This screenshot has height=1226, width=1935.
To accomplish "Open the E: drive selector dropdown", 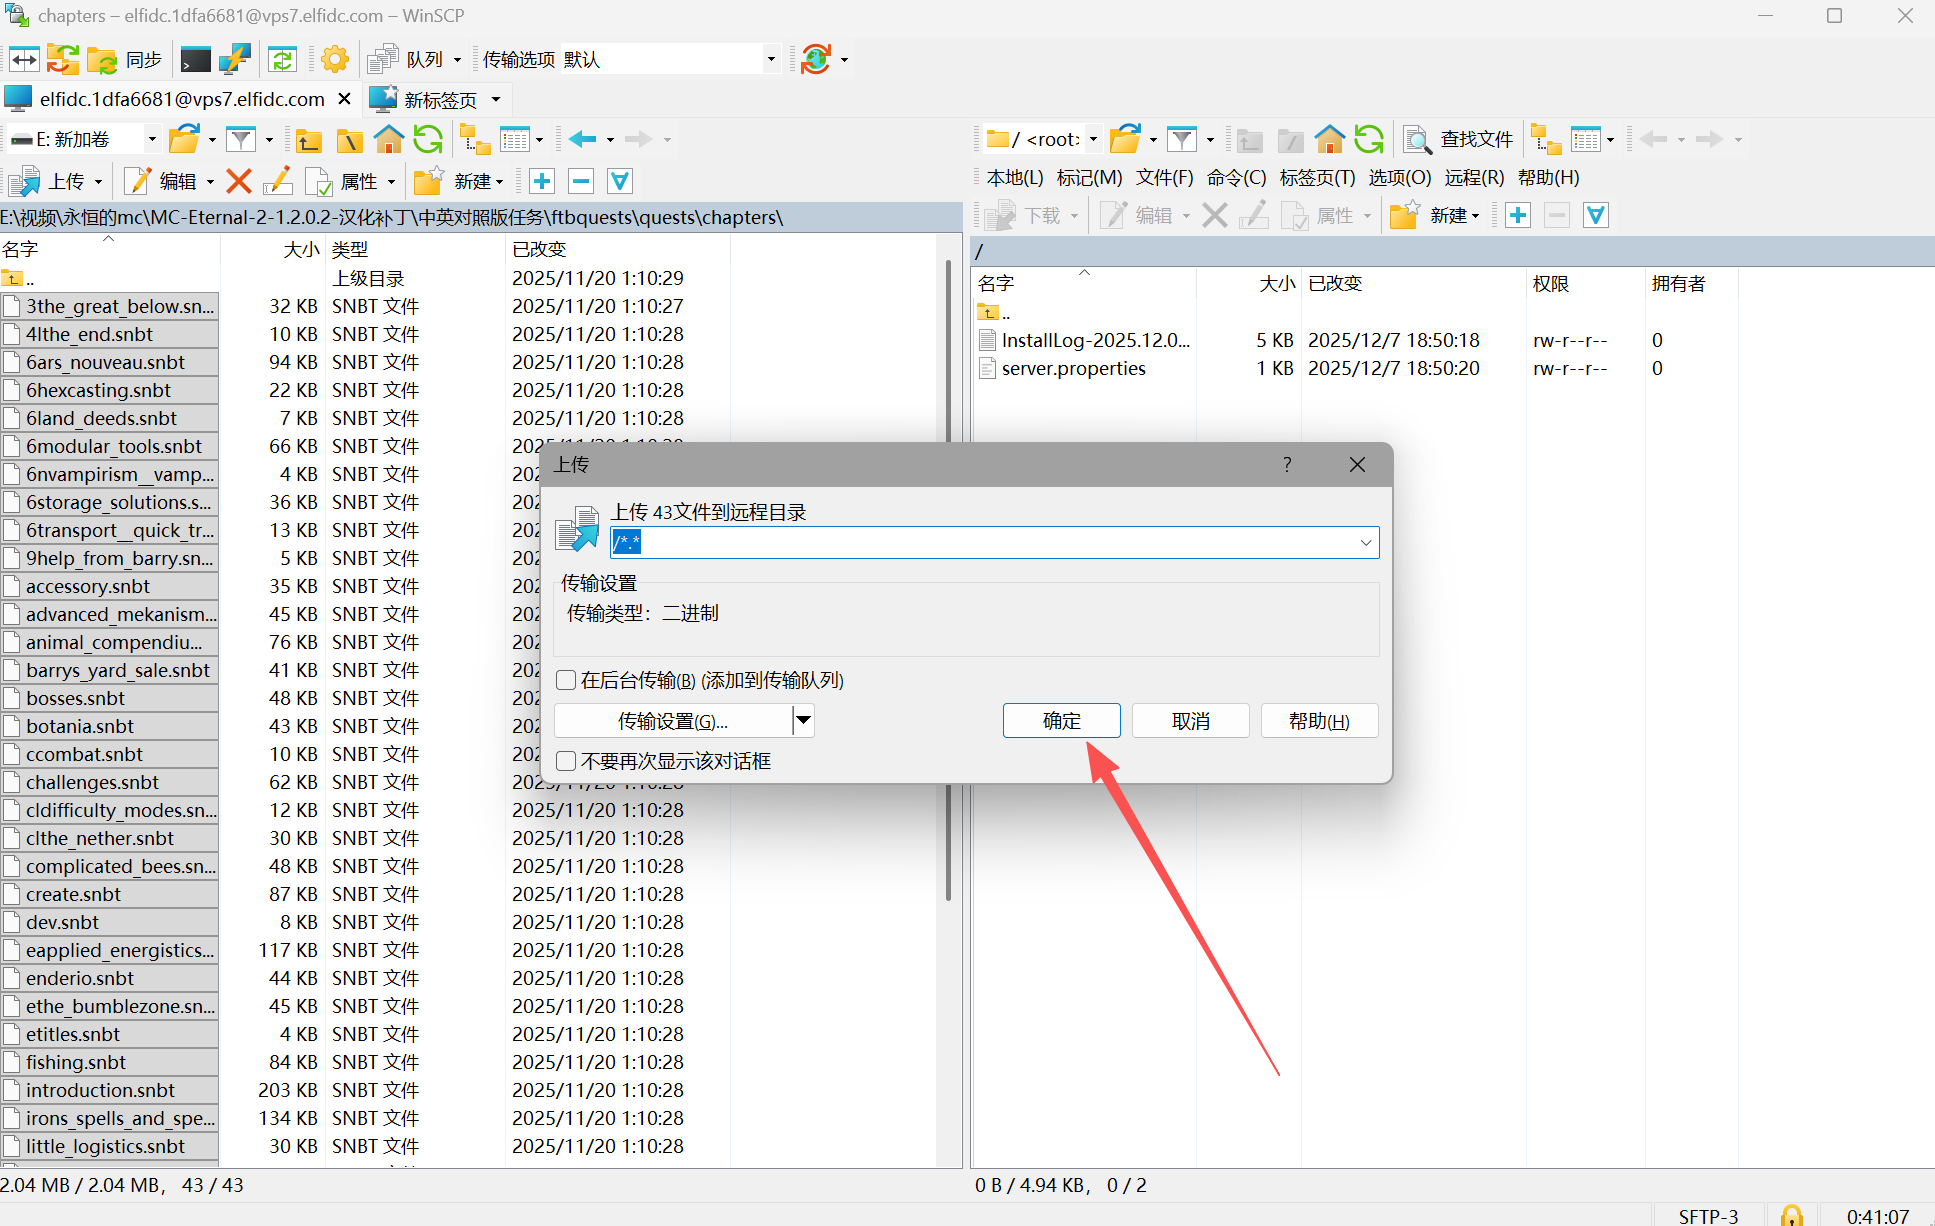I will click(x=152, y=139).
